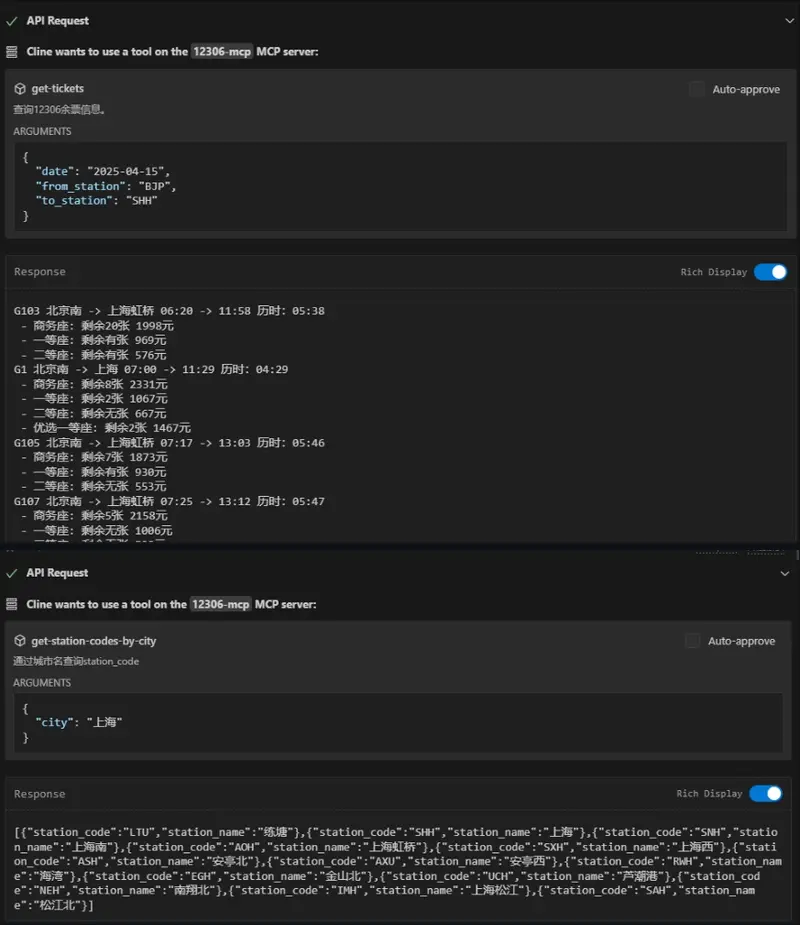Click the checkmark icon beside the get-station-codes-by-city API Request
This screenshot has height=925, width=800.
tap(12, 573)
